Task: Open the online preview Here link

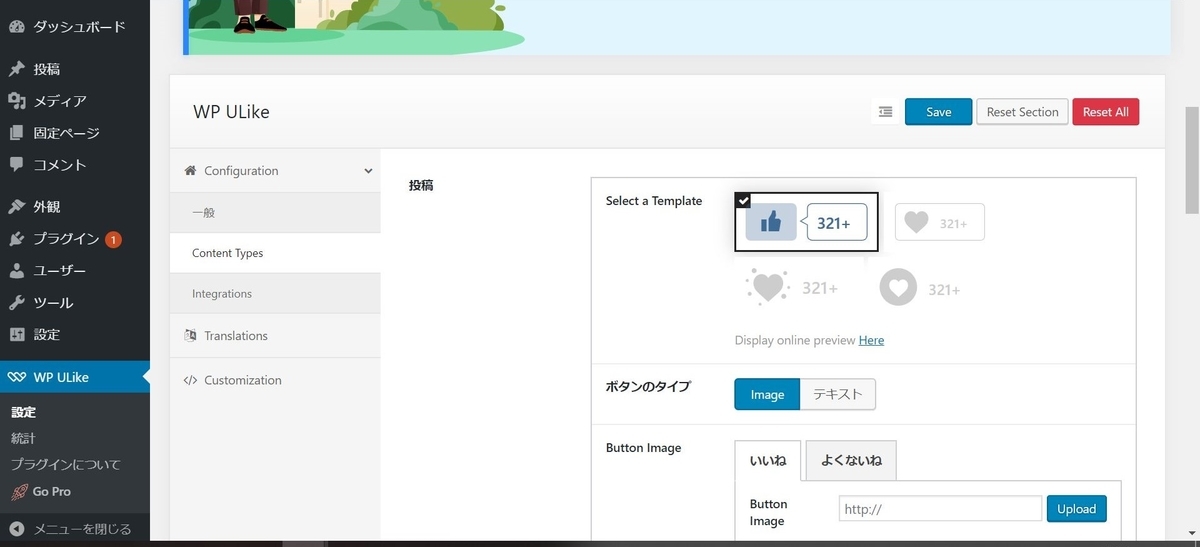Action: (x=871, y=340)
